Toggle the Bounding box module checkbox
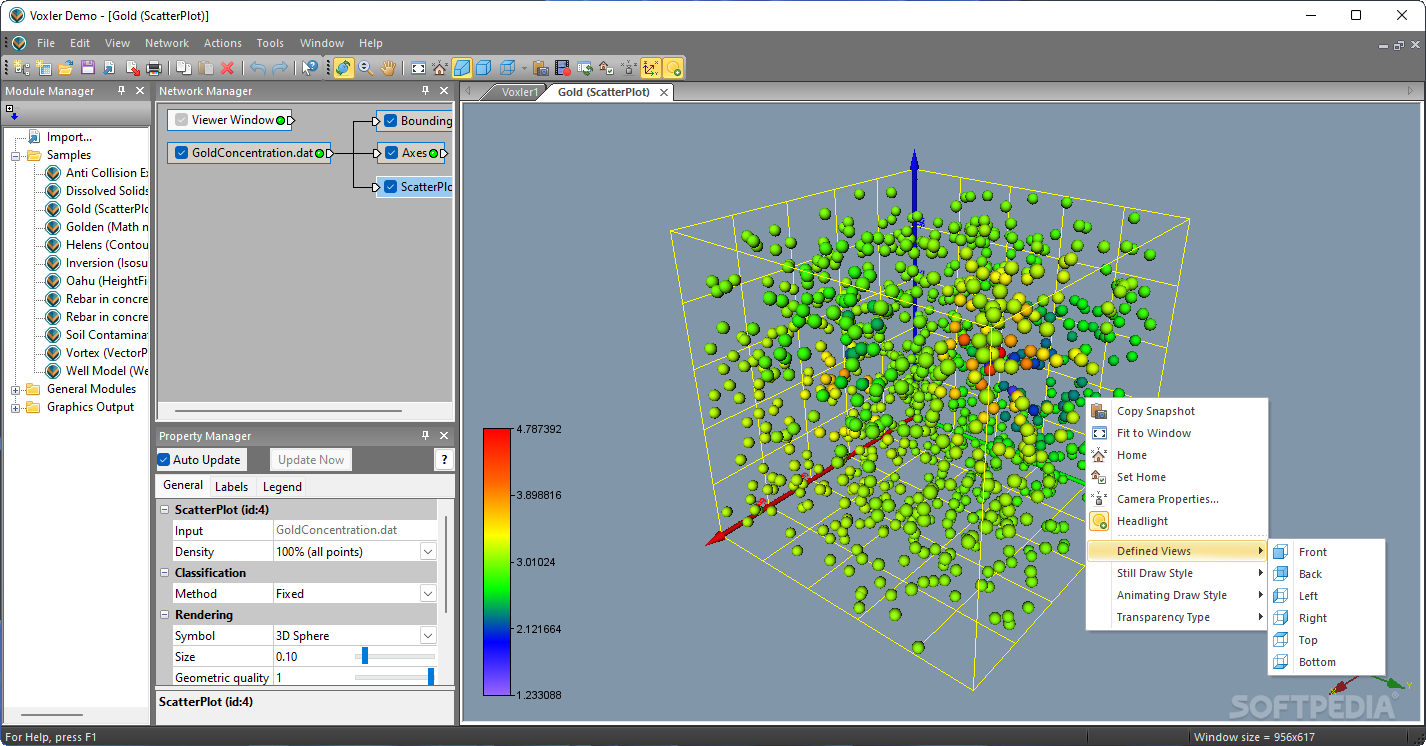This screenshot has width=1426, height=746. [390, 121]
